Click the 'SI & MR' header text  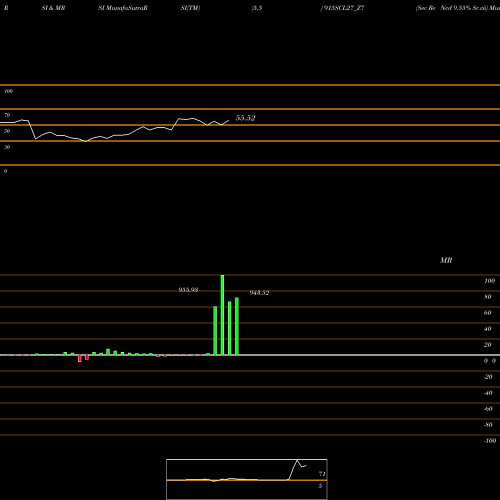click(x=53, y=8)
